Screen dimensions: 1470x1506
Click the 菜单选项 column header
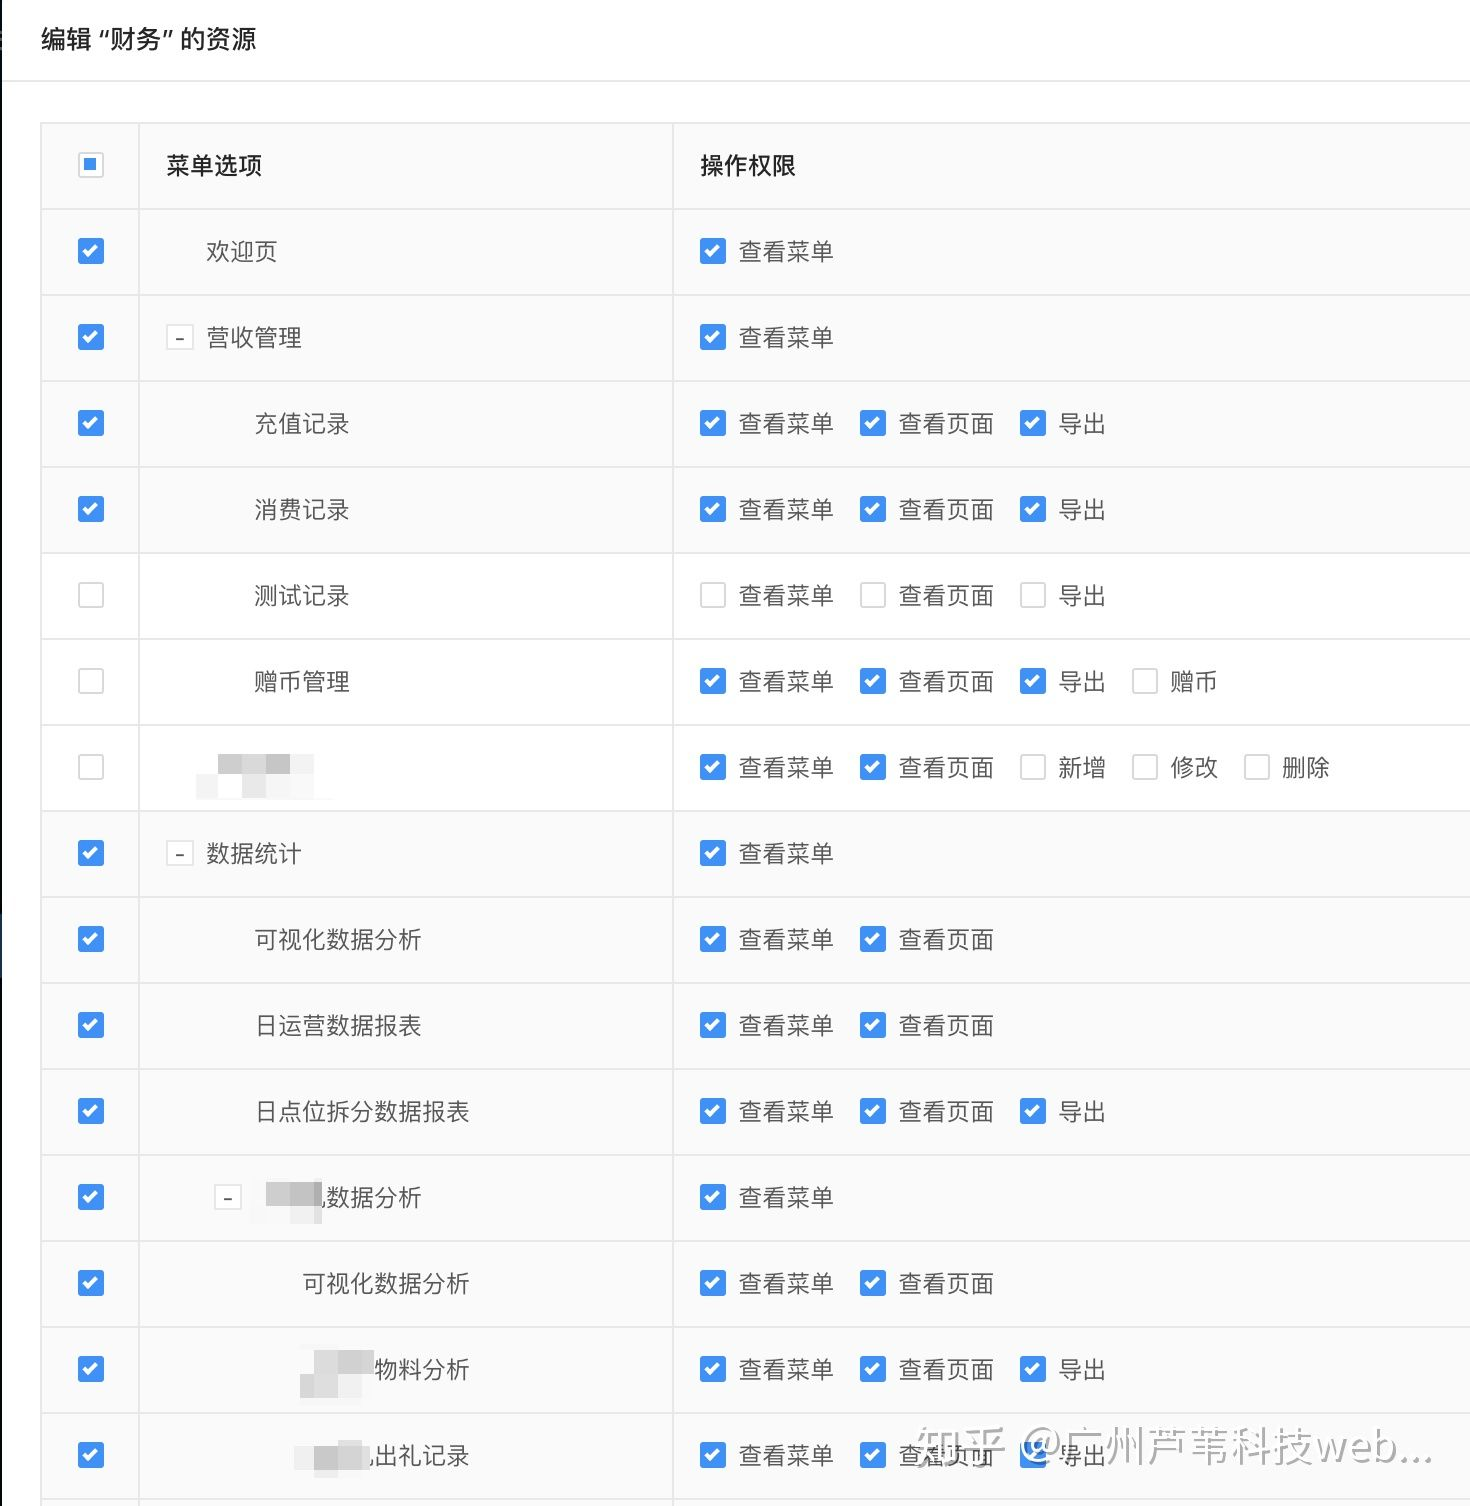[x=214, y=166]
